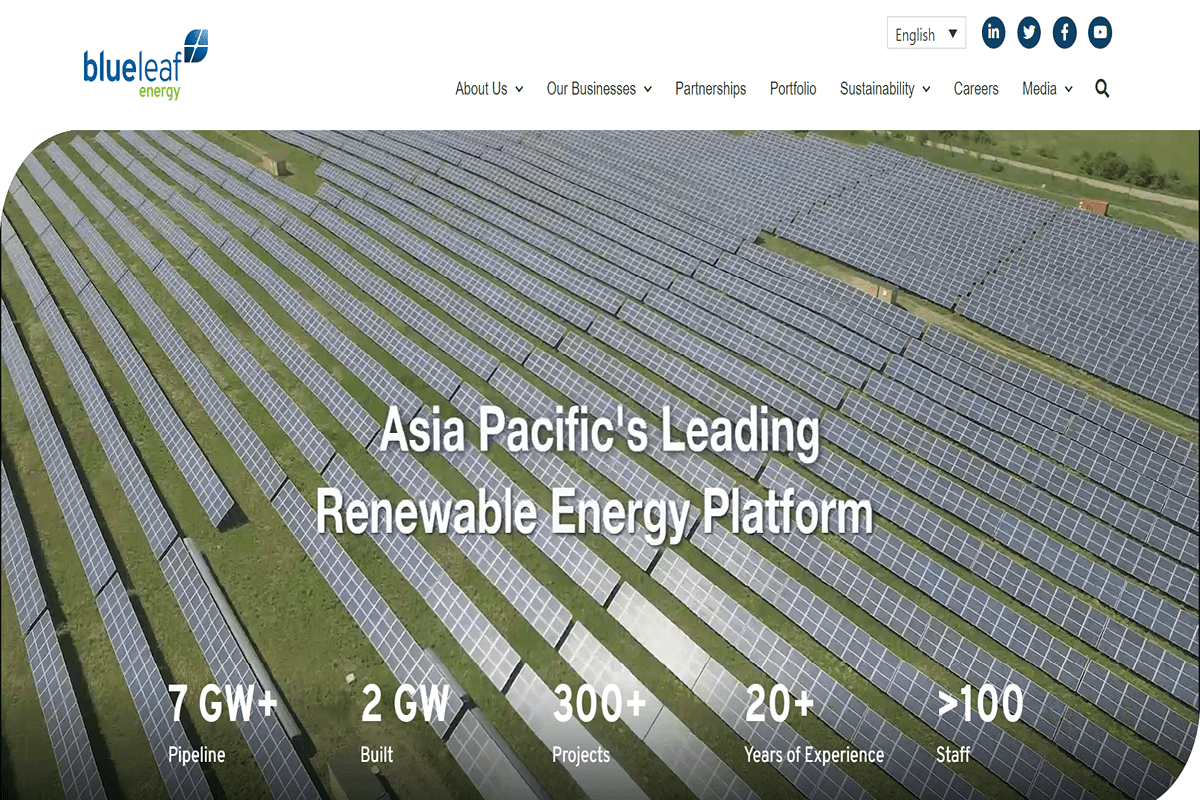This screenshot has height=800, width=1200.
Task: Open the LinkedIn social icon
Action: (x=993, y=33)
